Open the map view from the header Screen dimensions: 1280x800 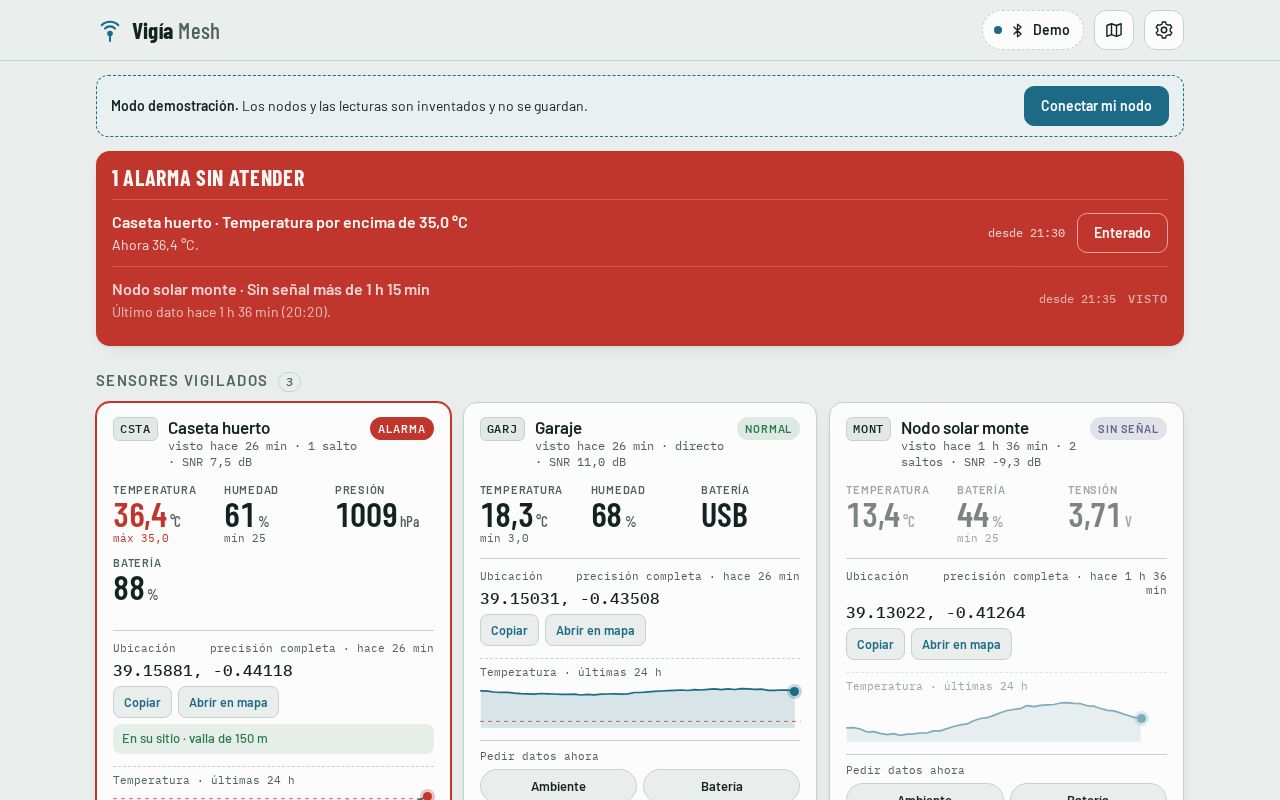(1114, 30)
